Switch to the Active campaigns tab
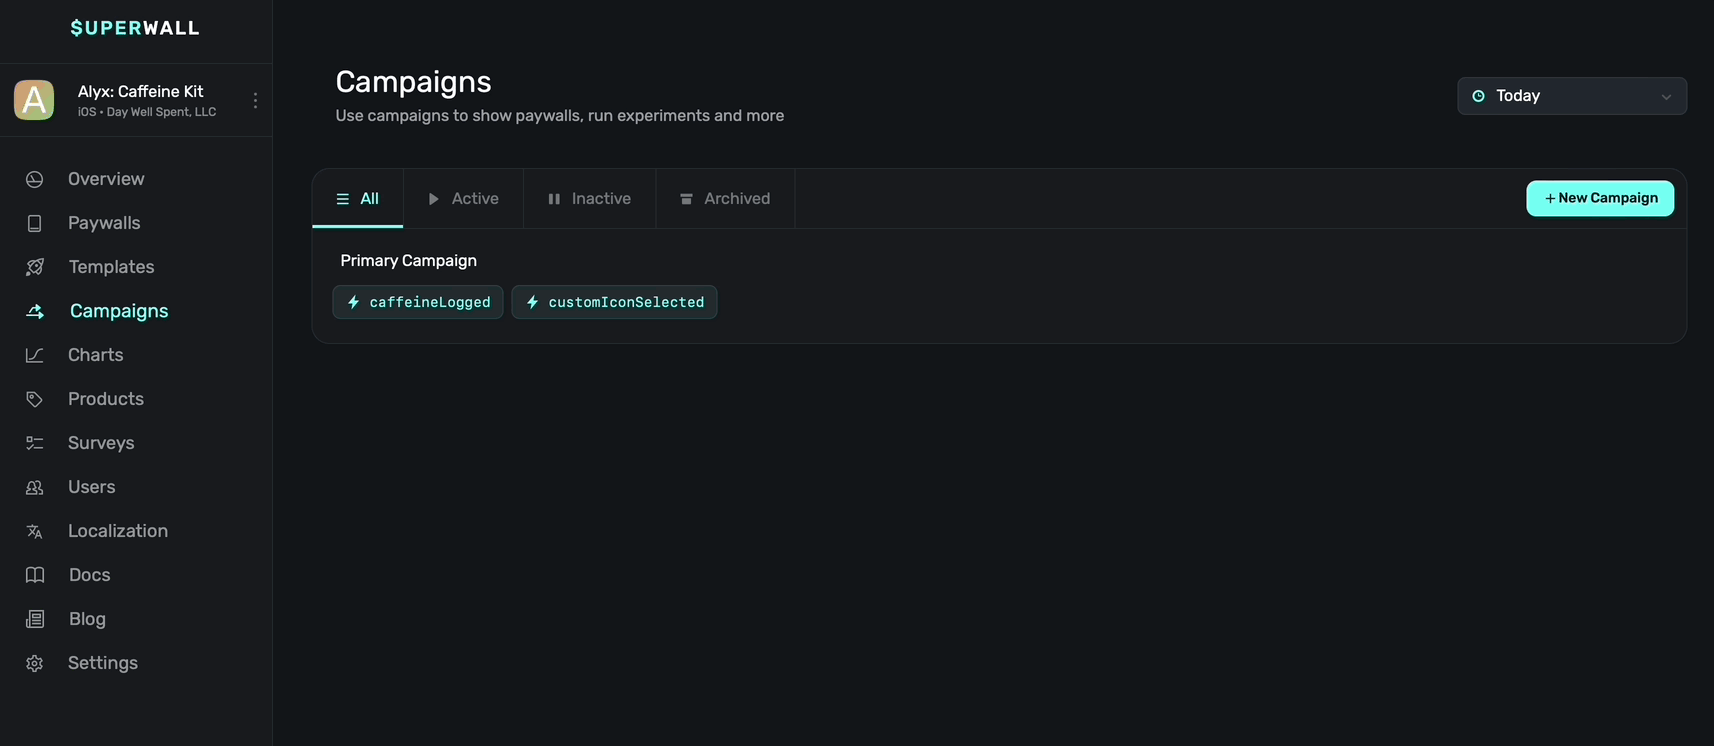The width and height of the screenshot is (1714, 746). click(x=463, y=199)
